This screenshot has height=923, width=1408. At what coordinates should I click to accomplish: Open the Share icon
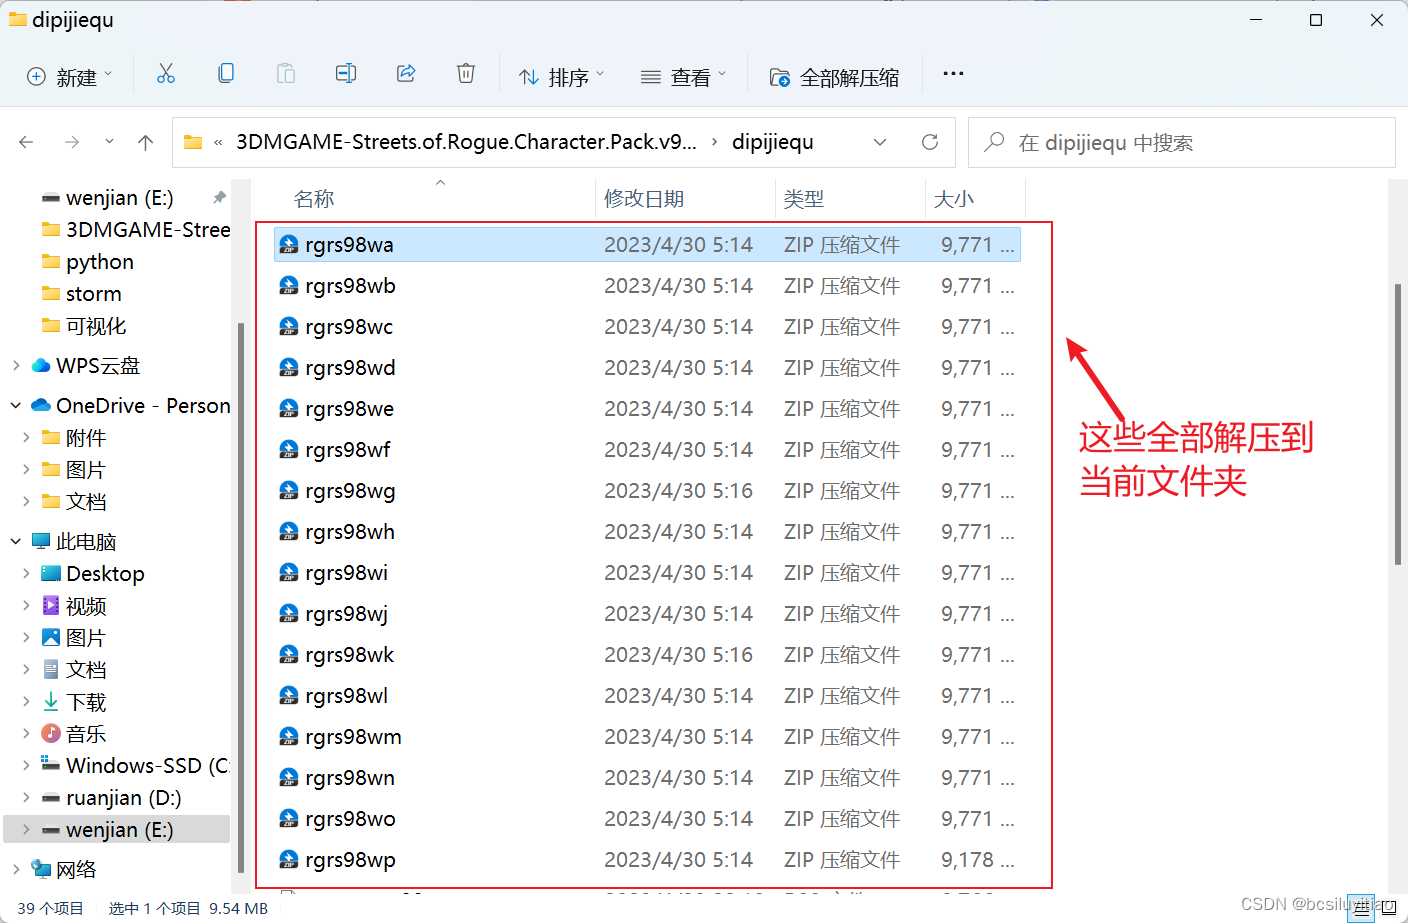pos(406,73)
